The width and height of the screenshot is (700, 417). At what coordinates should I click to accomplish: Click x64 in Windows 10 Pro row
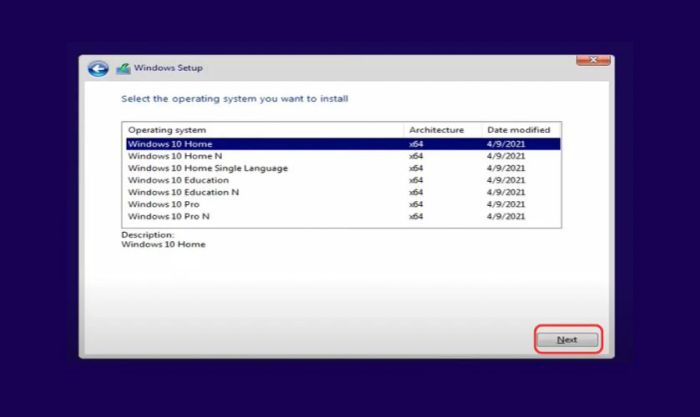[416, 204]
